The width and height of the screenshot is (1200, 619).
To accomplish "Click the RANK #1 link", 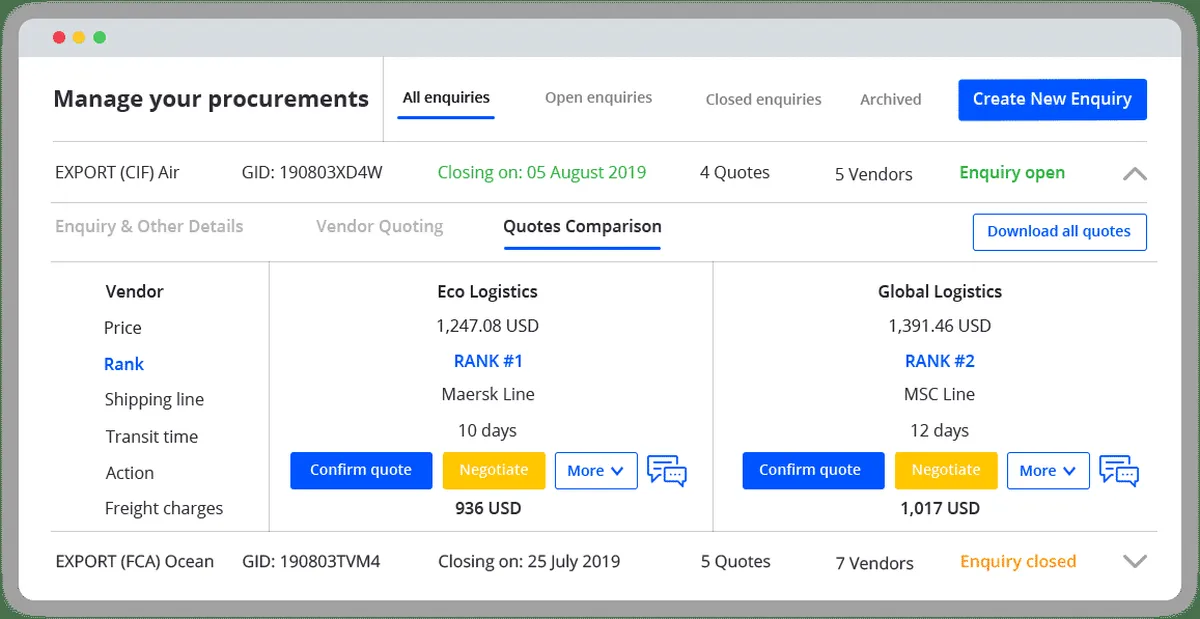I will click(x=488, y=361).
